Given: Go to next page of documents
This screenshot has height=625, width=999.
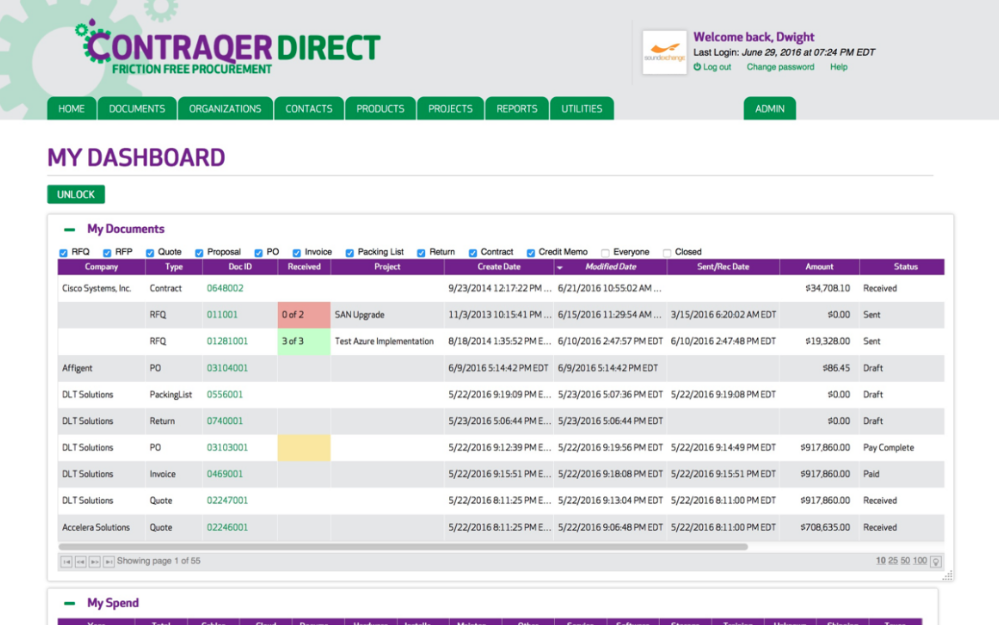Looking at the screenshot, I should 95,562.
